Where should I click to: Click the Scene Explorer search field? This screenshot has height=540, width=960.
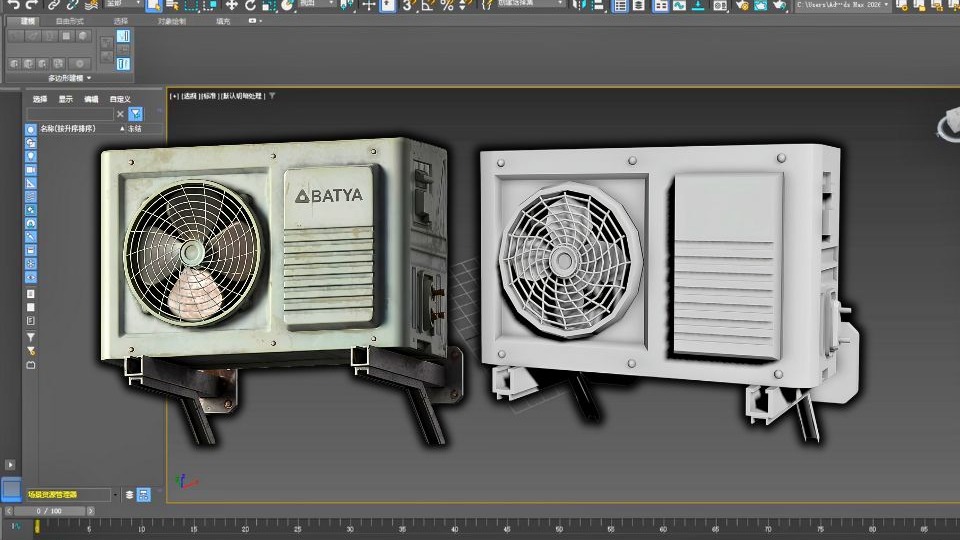[70, 114]
